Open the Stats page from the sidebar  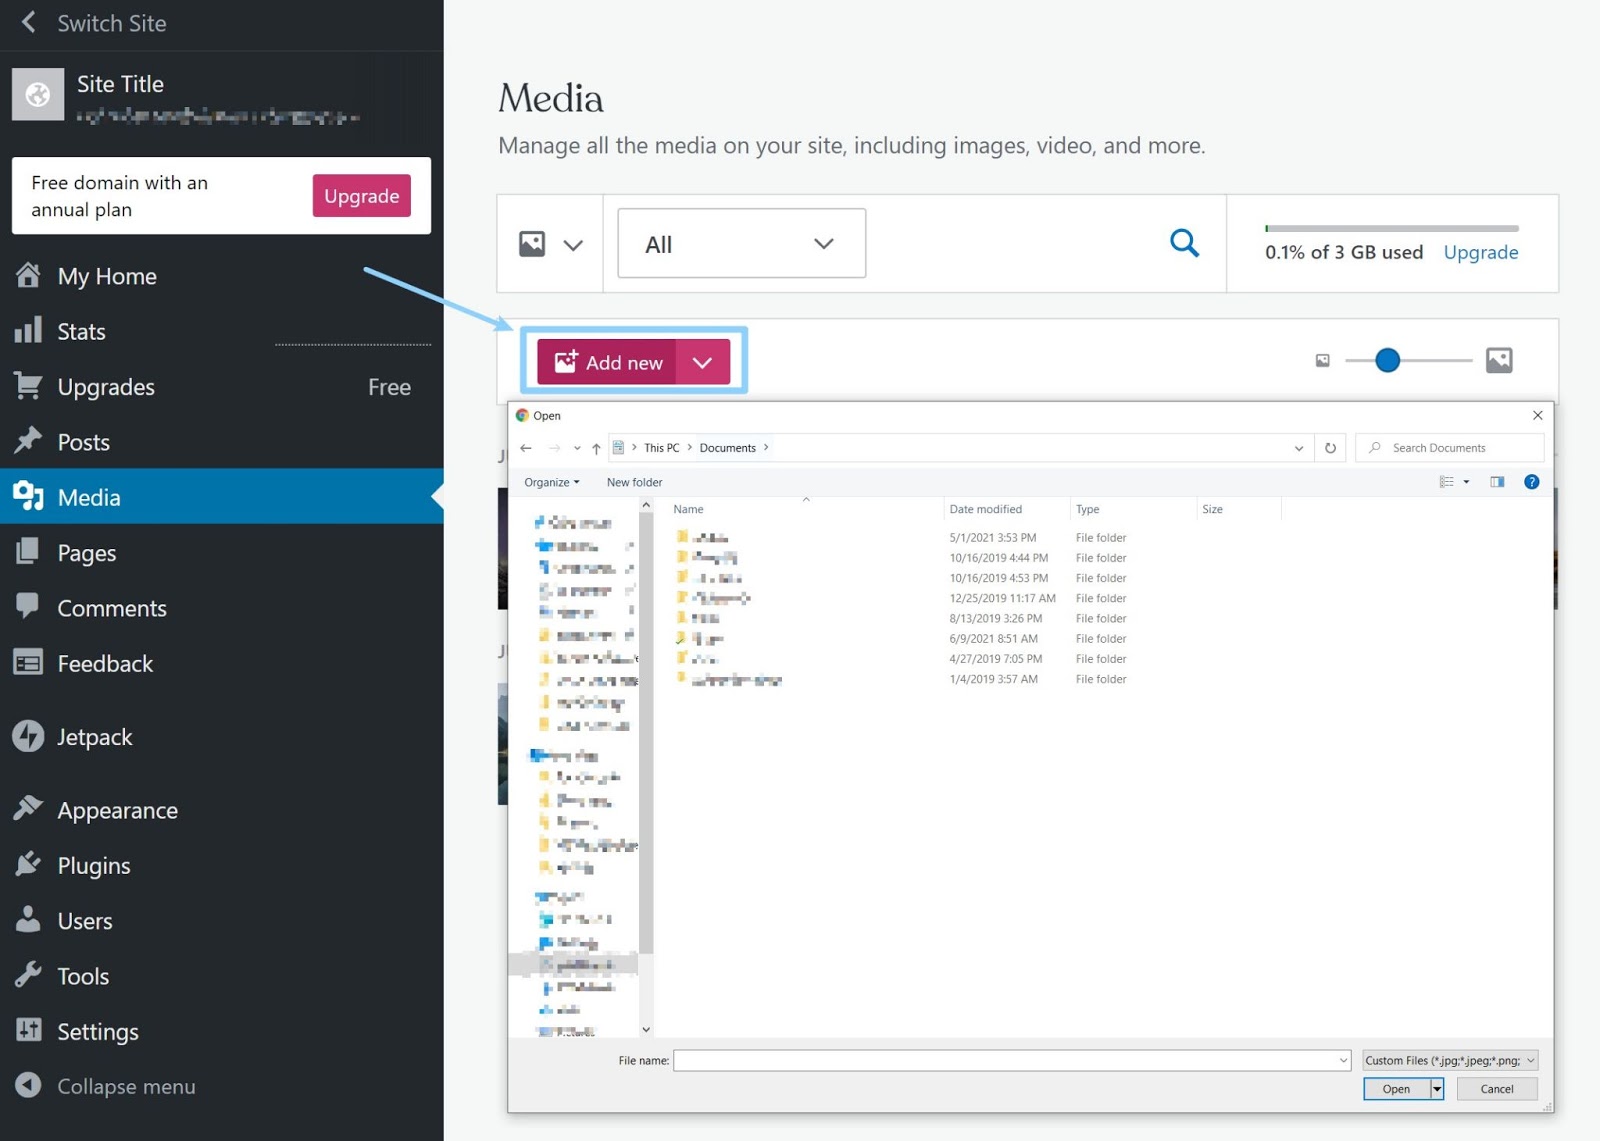pos(80,331)
